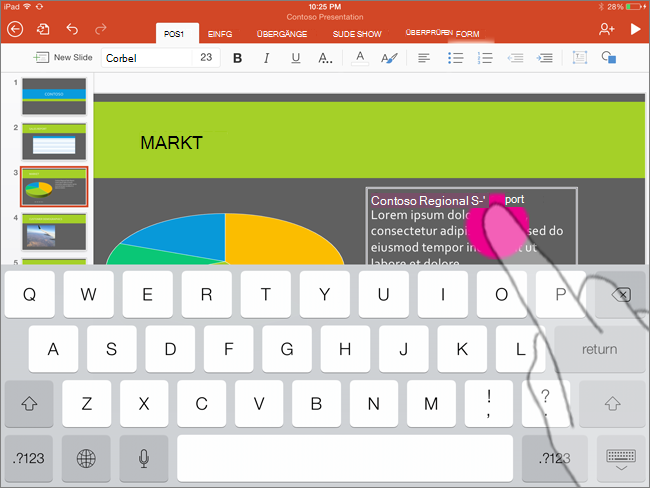Open the ÜBERPRÜFEN tab
Screen dimensions: 650x488
point(429,32)
